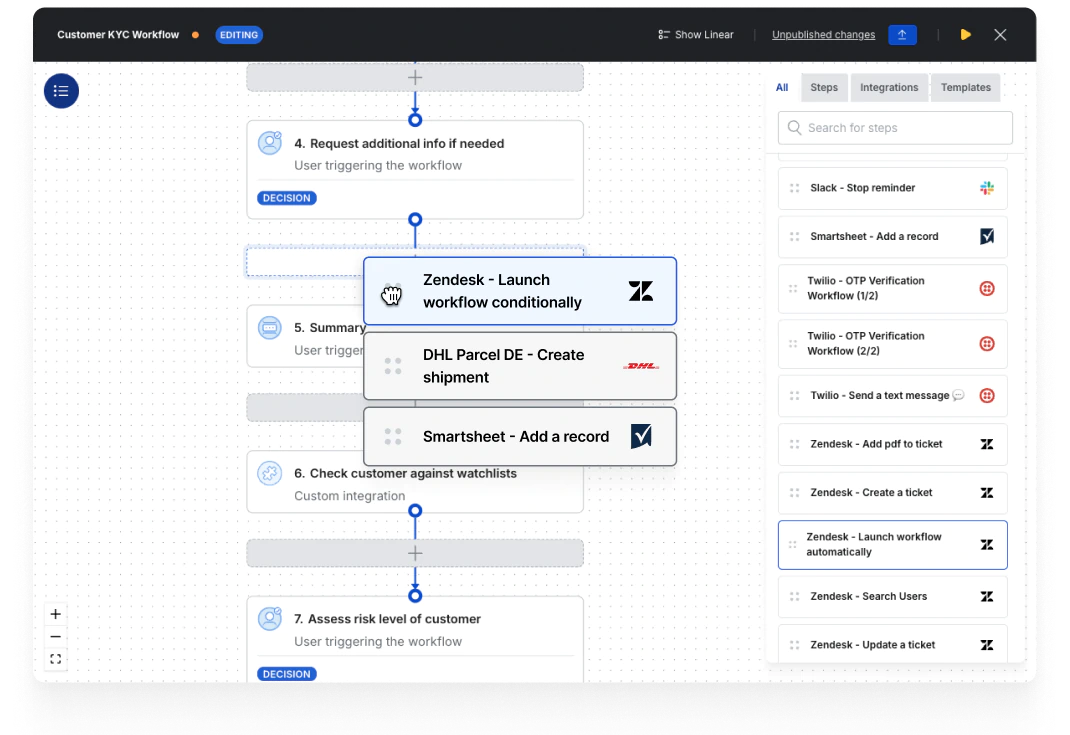The width and height of the screenshot is (1070, 735).
Task: Click the dragged Zendesk - Launch workflow conditionally card
Action: pyautogui.click(x=520, y=291)
